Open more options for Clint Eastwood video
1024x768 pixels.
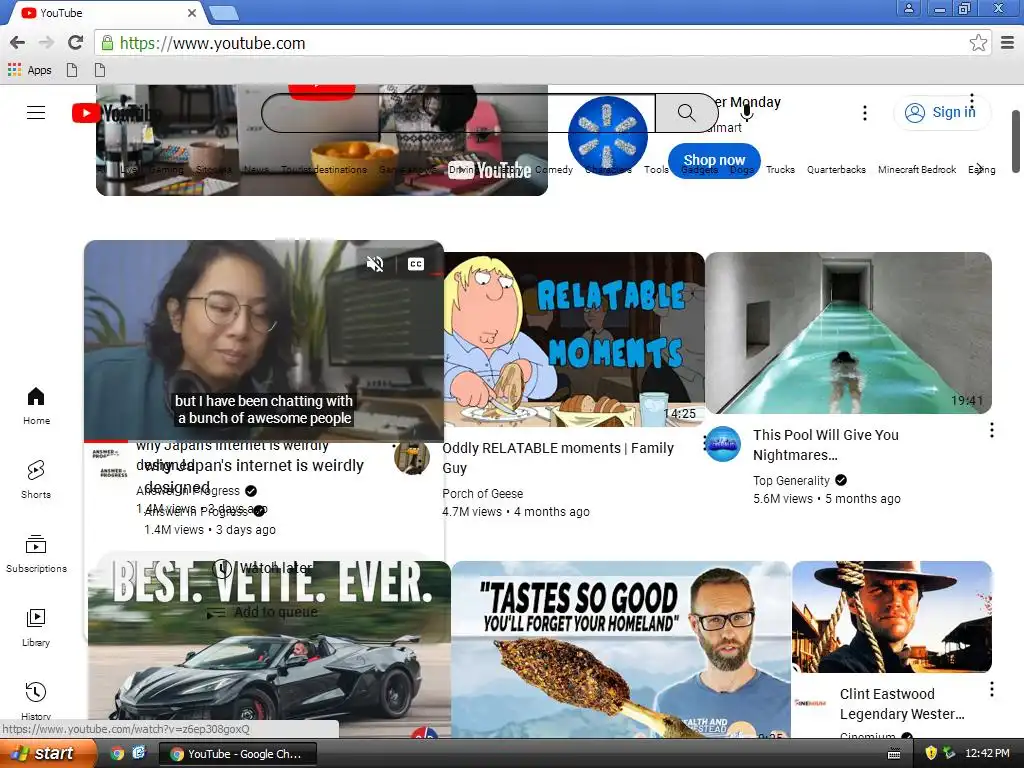(x=991, y=689)
